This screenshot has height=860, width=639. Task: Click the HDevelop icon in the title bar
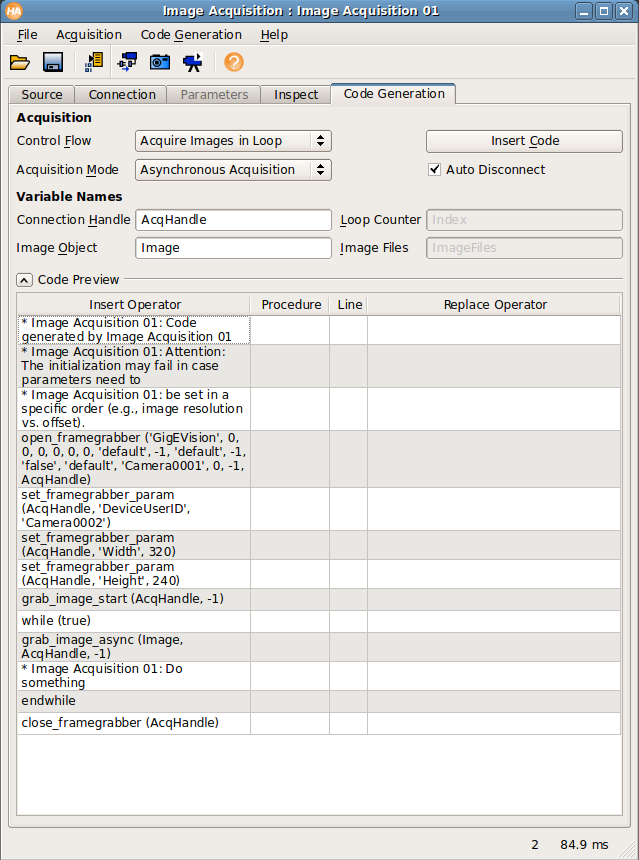pos(12,10)
